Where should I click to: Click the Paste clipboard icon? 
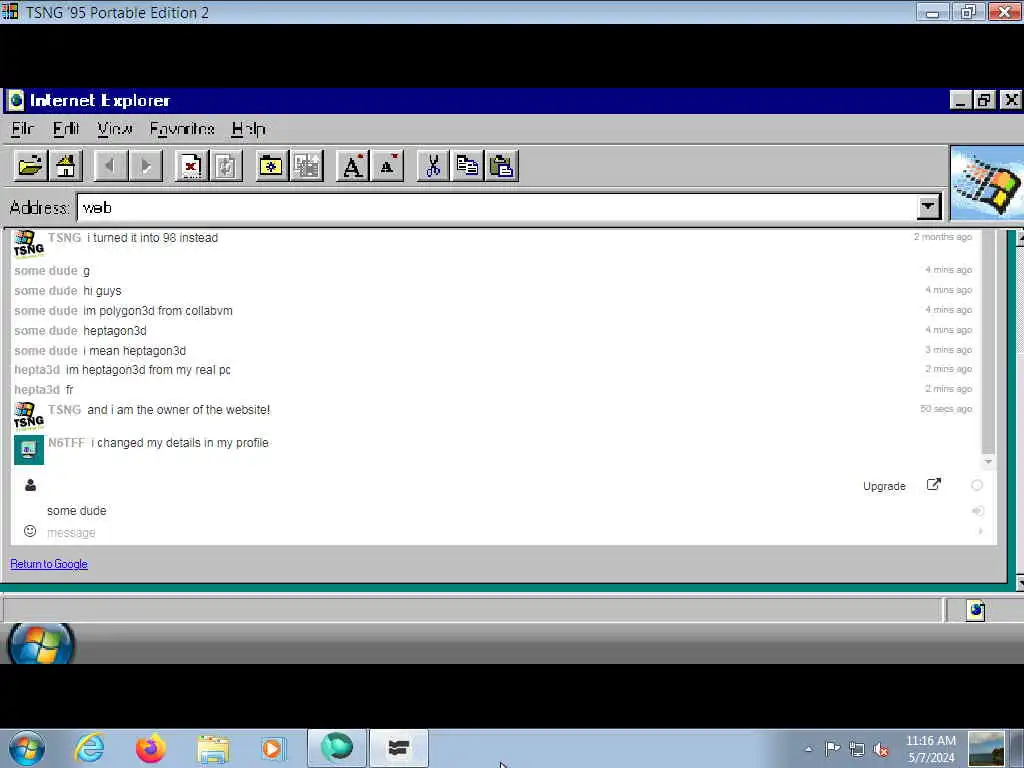502,166
